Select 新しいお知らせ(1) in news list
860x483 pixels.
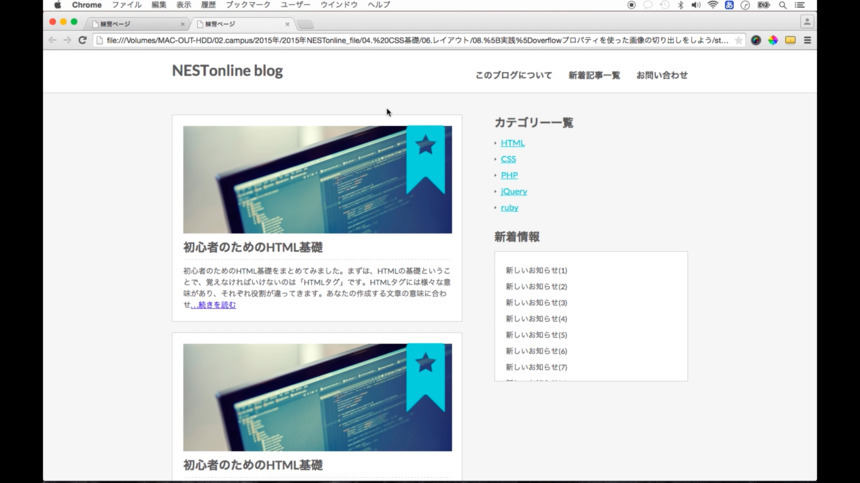click(x=536, y=270)
